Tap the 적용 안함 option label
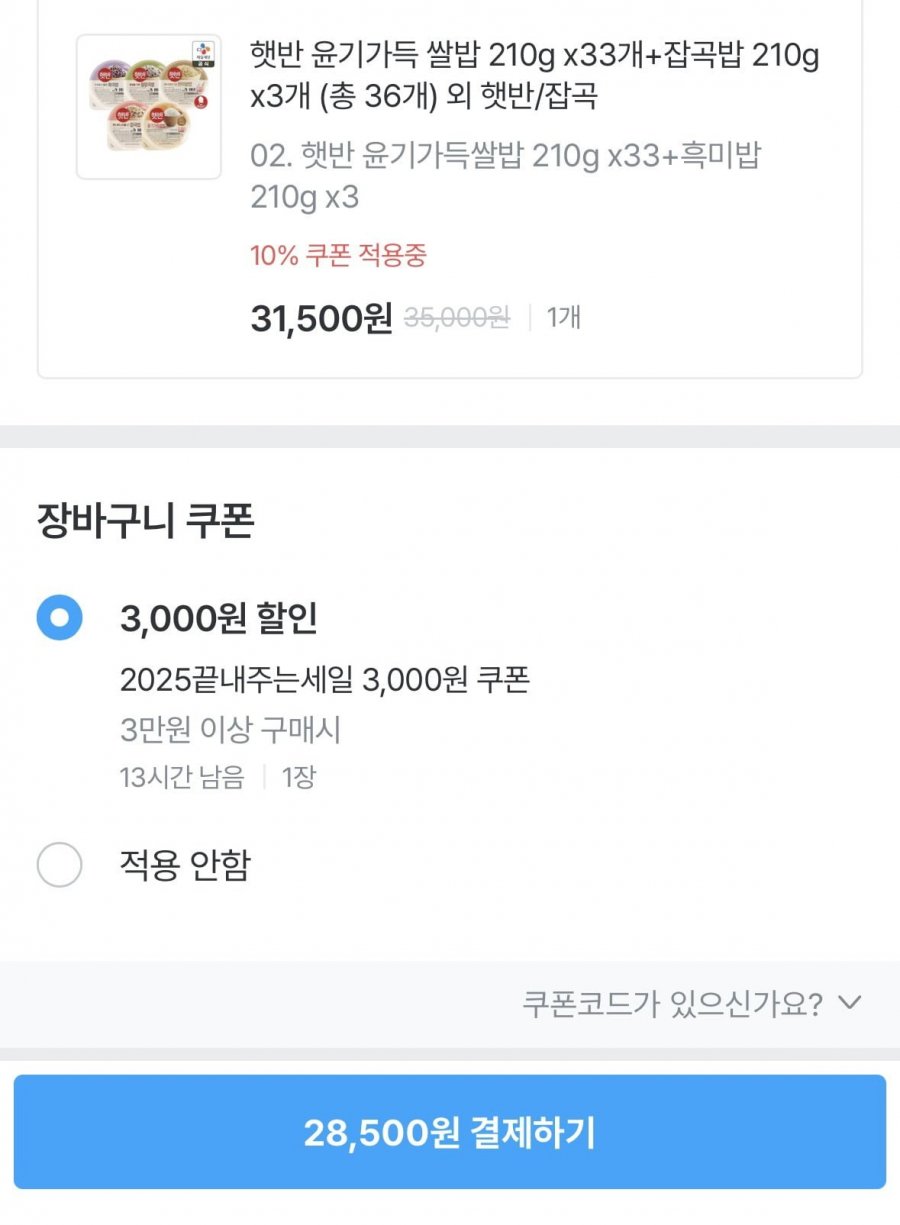Image resolution: width=900 pixels, height=1225 pixels. (185, 865)
